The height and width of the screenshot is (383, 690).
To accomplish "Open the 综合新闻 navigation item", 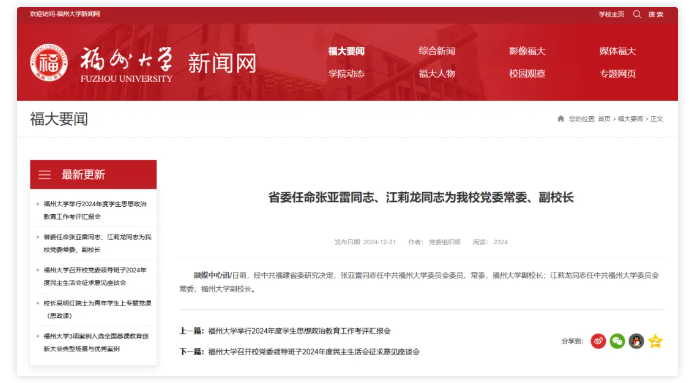I will click(x=437, y=51).
